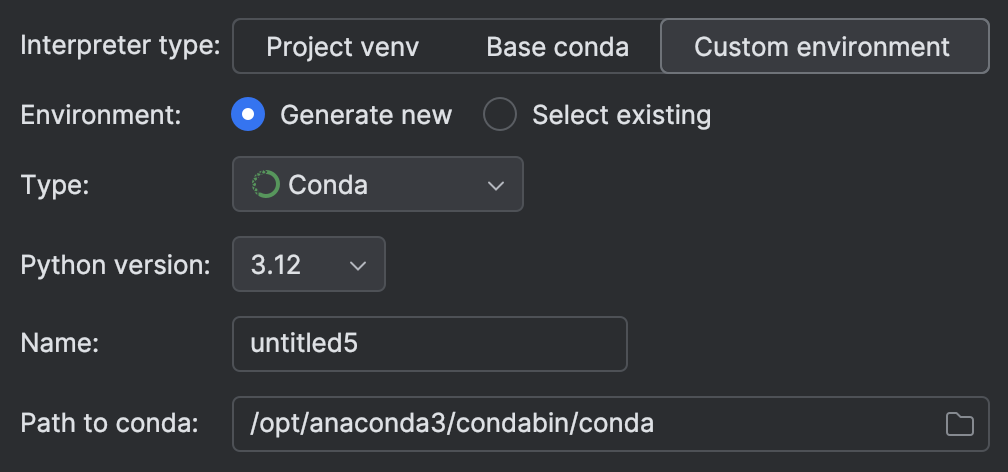Image resolution: width=1008 pixels, height=472 pixels.
Task: Click the 'Name:' label
Action: click(x=60, y=343)
